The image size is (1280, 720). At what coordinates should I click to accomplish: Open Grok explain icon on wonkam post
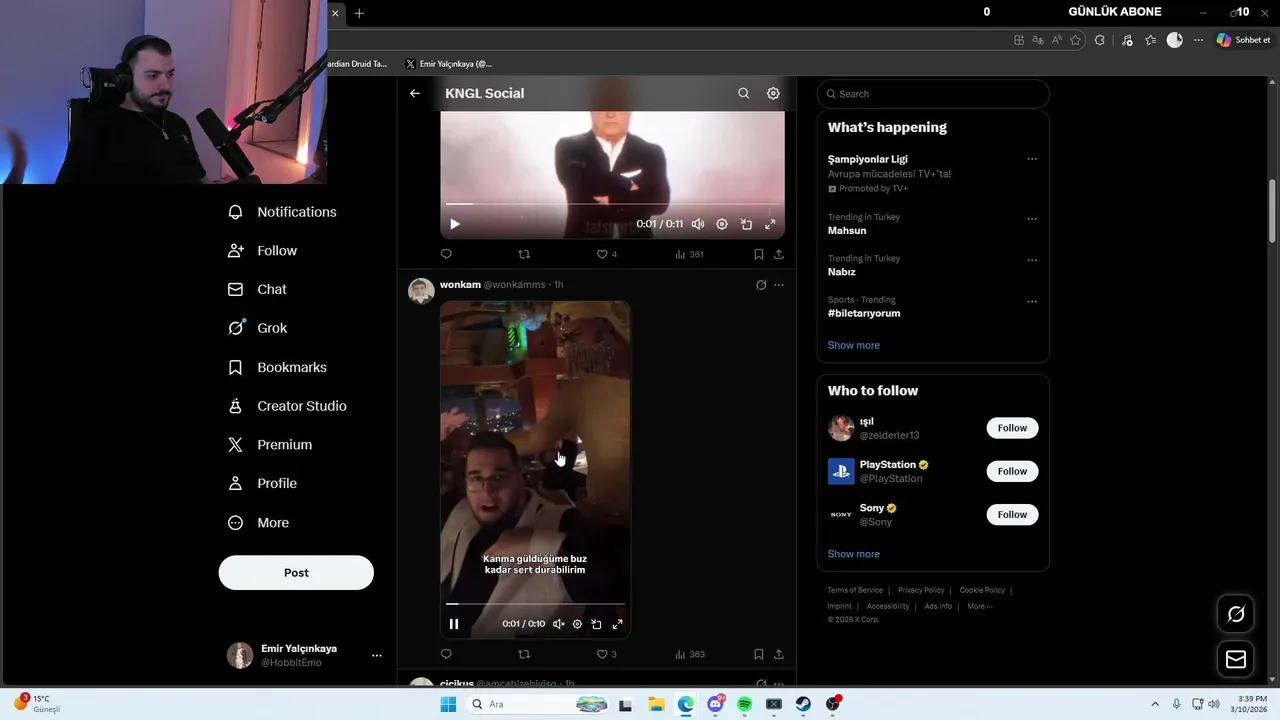tap(761, 285)
